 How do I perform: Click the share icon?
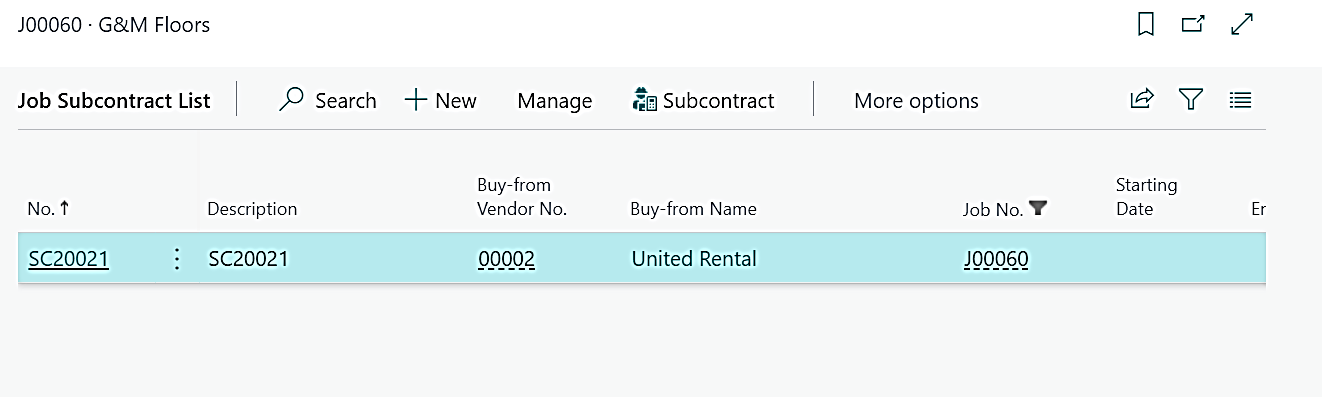pos(1141,99)
